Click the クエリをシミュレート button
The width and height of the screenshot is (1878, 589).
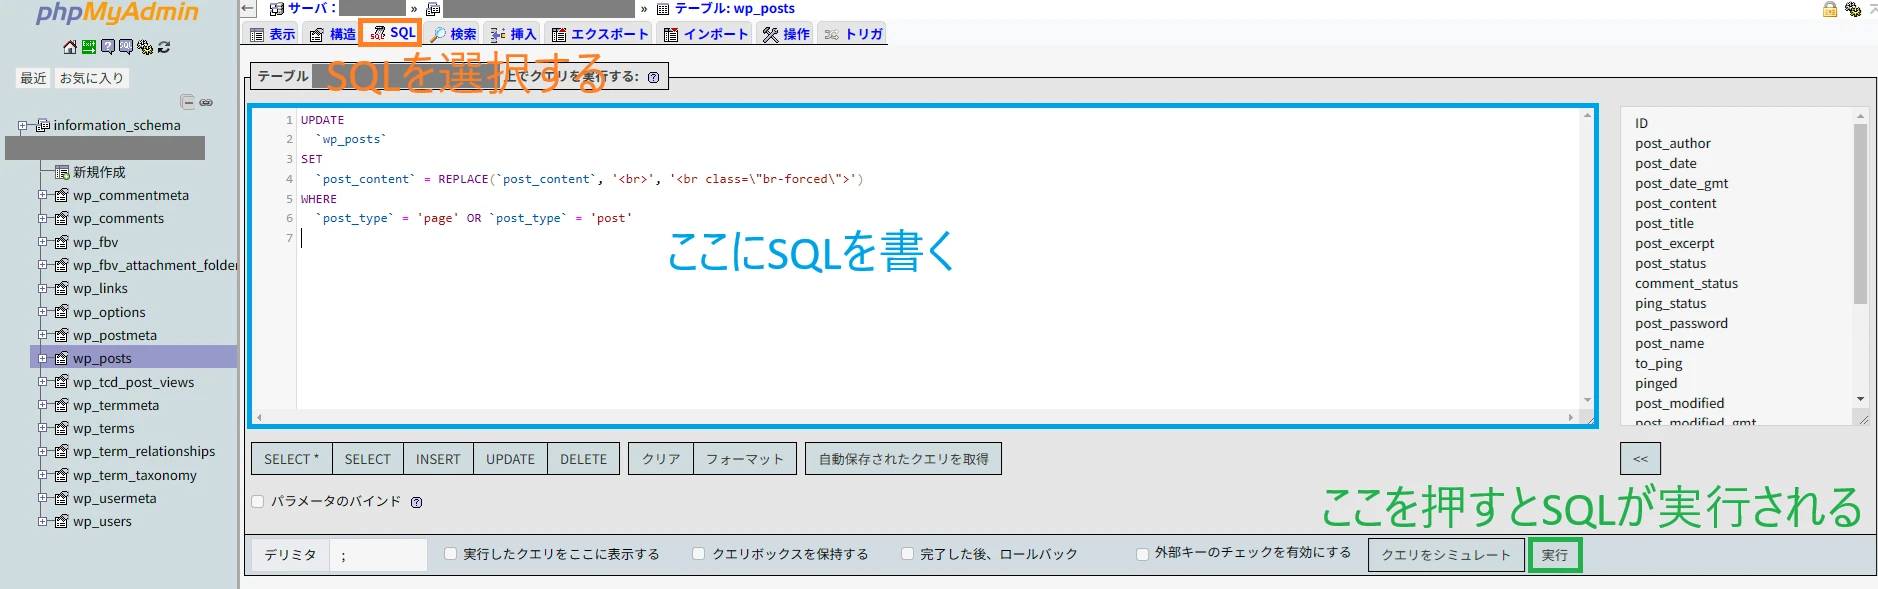pyautogui.click(x=1446, y=555)
